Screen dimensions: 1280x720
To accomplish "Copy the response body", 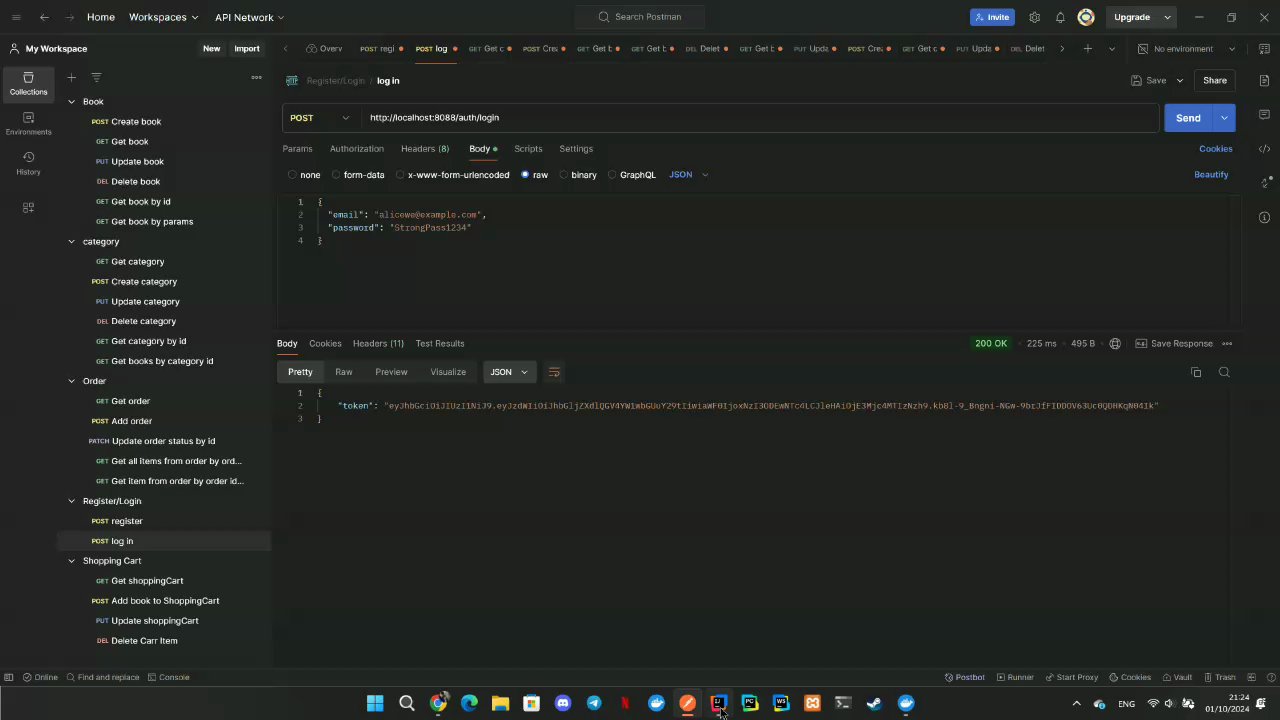I will (1196, 372).
